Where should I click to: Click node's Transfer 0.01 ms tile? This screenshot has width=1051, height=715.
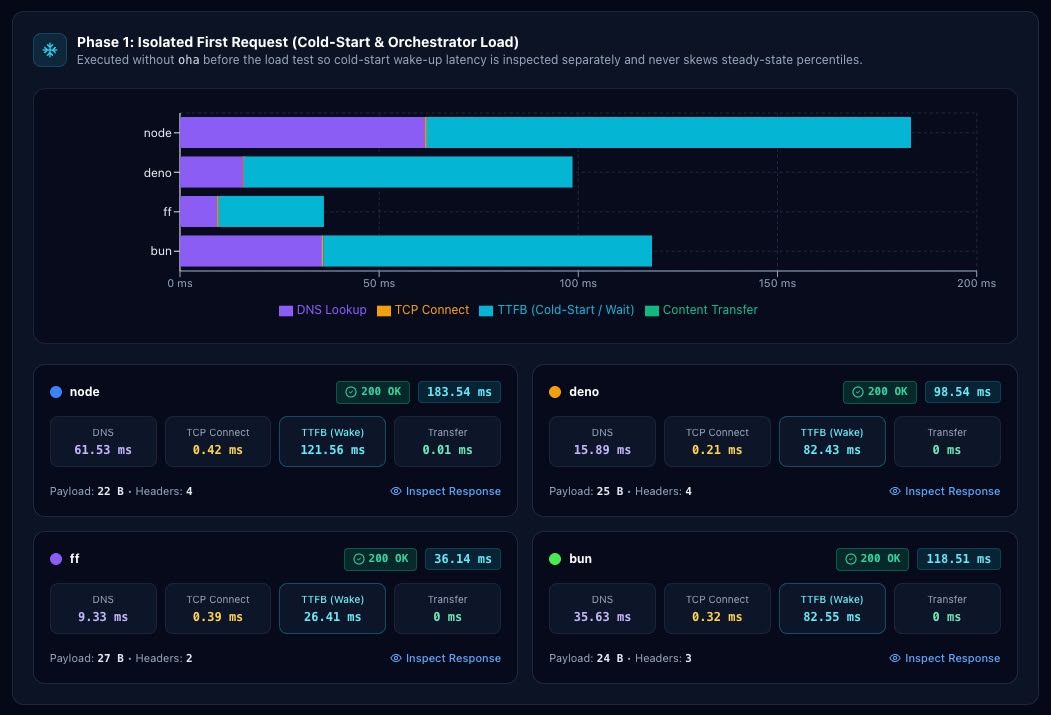(x=448, y=442)
